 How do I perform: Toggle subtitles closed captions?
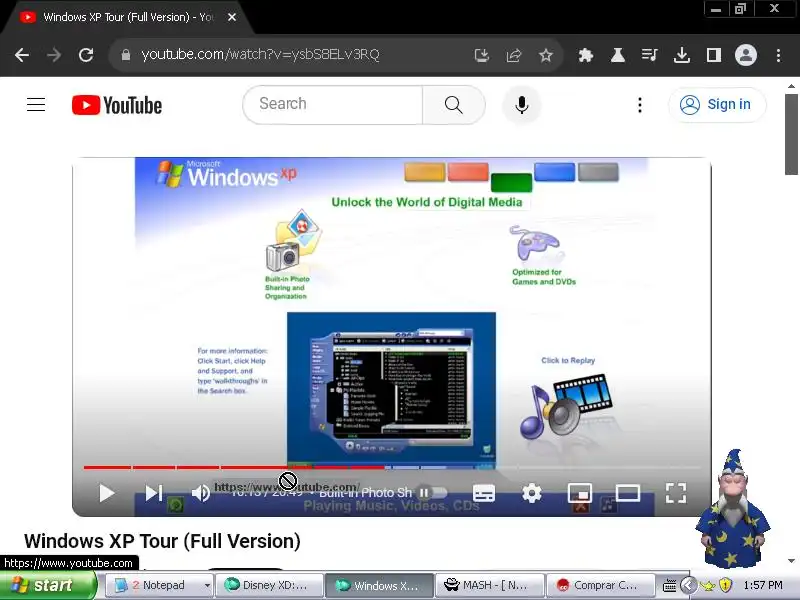click(484, 493)
